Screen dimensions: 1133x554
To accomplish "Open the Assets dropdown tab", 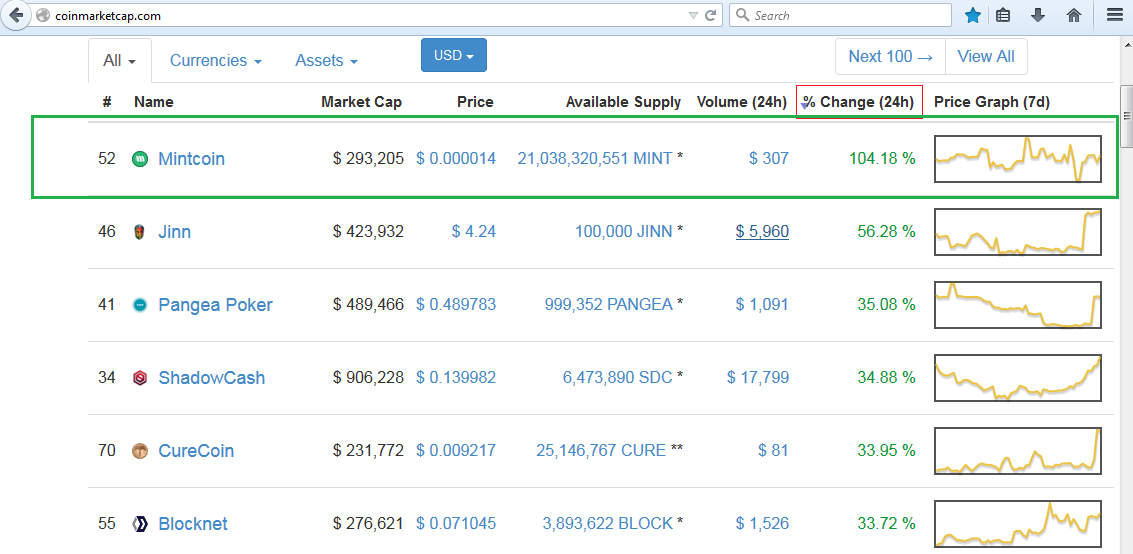I will click(x=326, y=61).
